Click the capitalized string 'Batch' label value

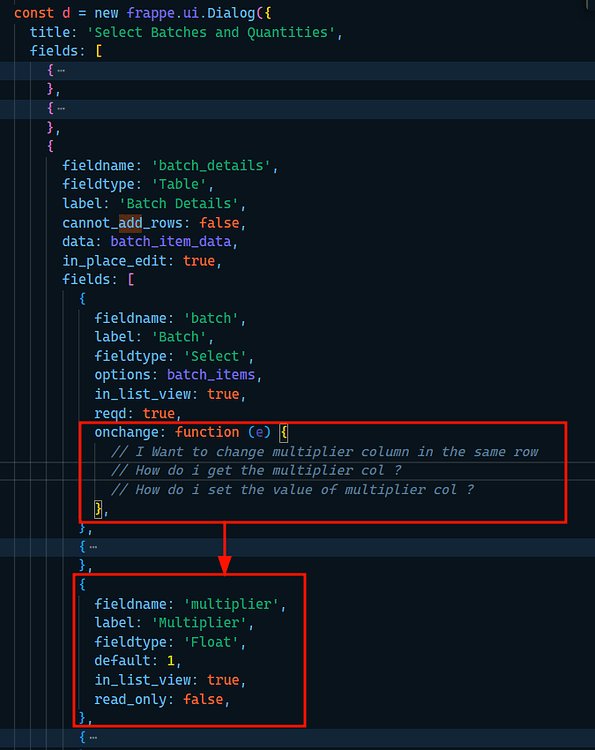[x=179, y=337]
